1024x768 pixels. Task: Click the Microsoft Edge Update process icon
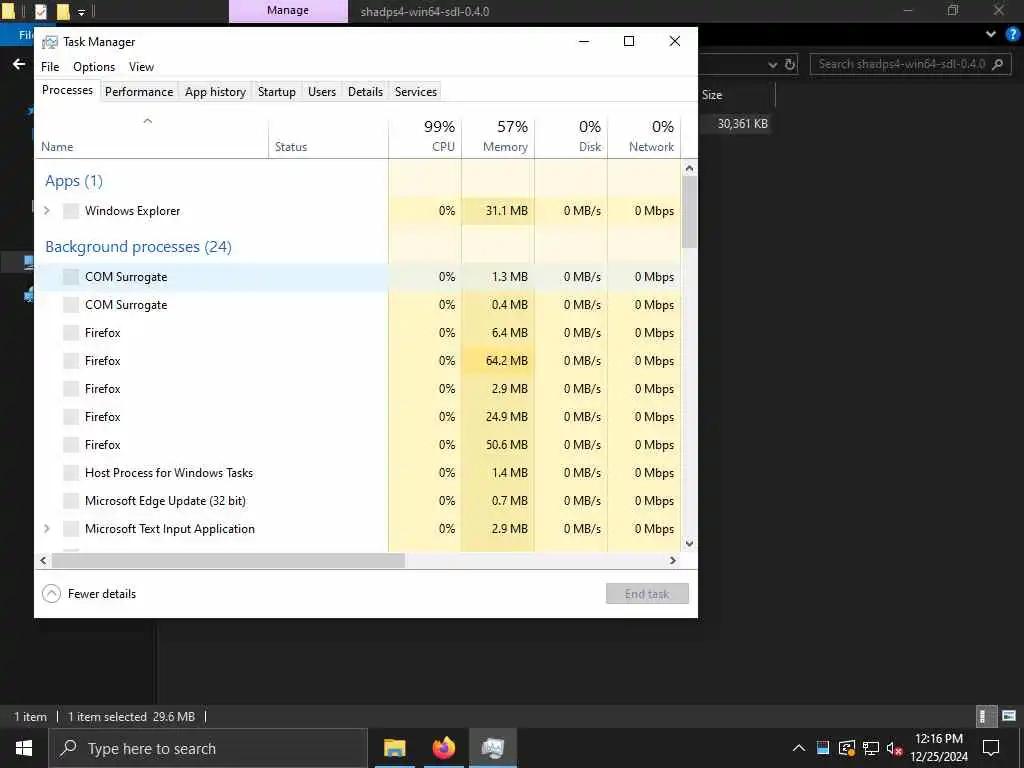[x=71, y=501]
